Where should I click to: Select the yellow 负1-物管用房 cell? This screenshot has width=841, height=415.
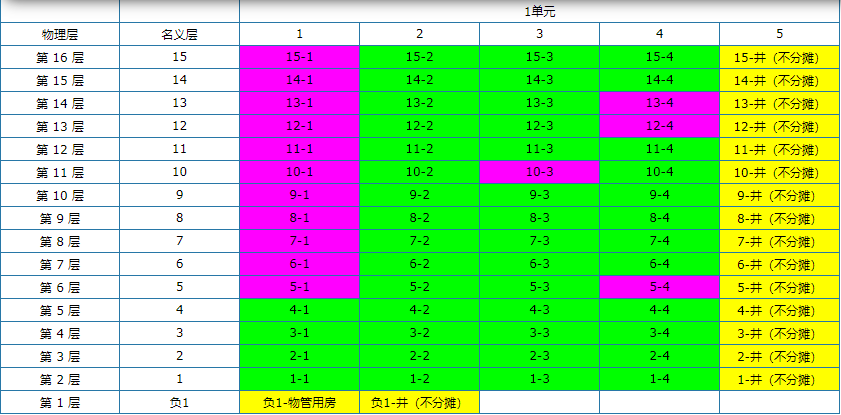tap(299, 402)
